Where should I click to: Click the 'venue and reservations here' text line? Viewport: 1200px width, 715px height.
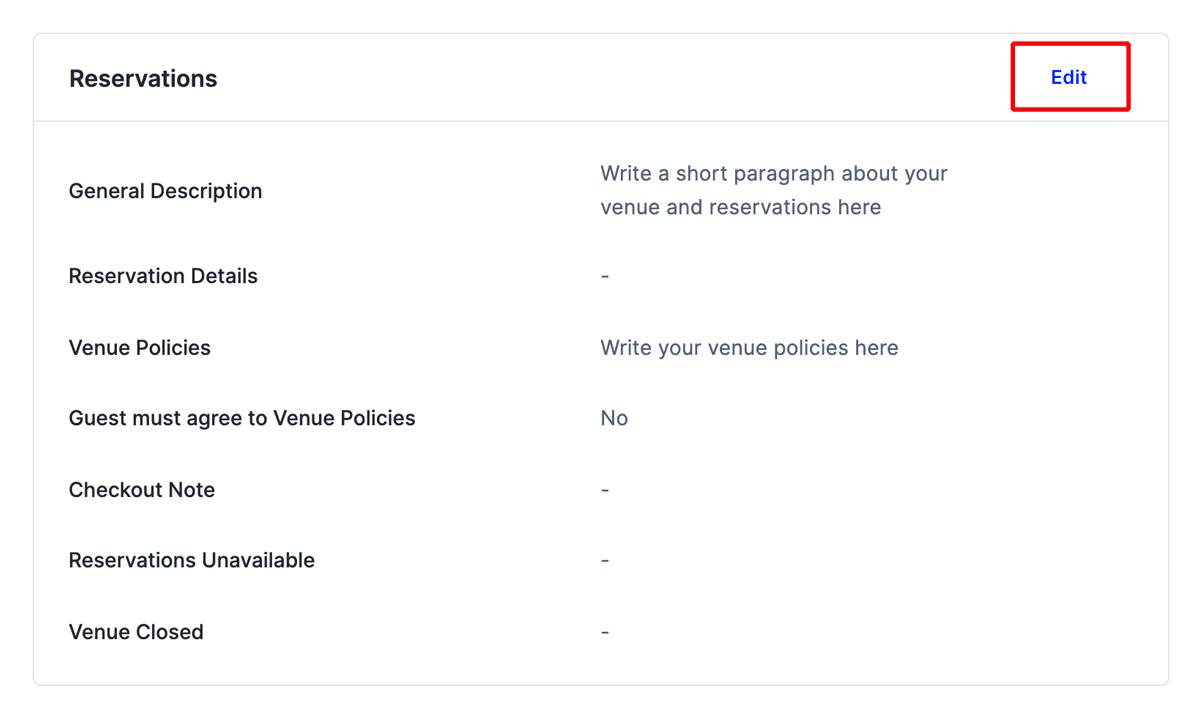740,207
